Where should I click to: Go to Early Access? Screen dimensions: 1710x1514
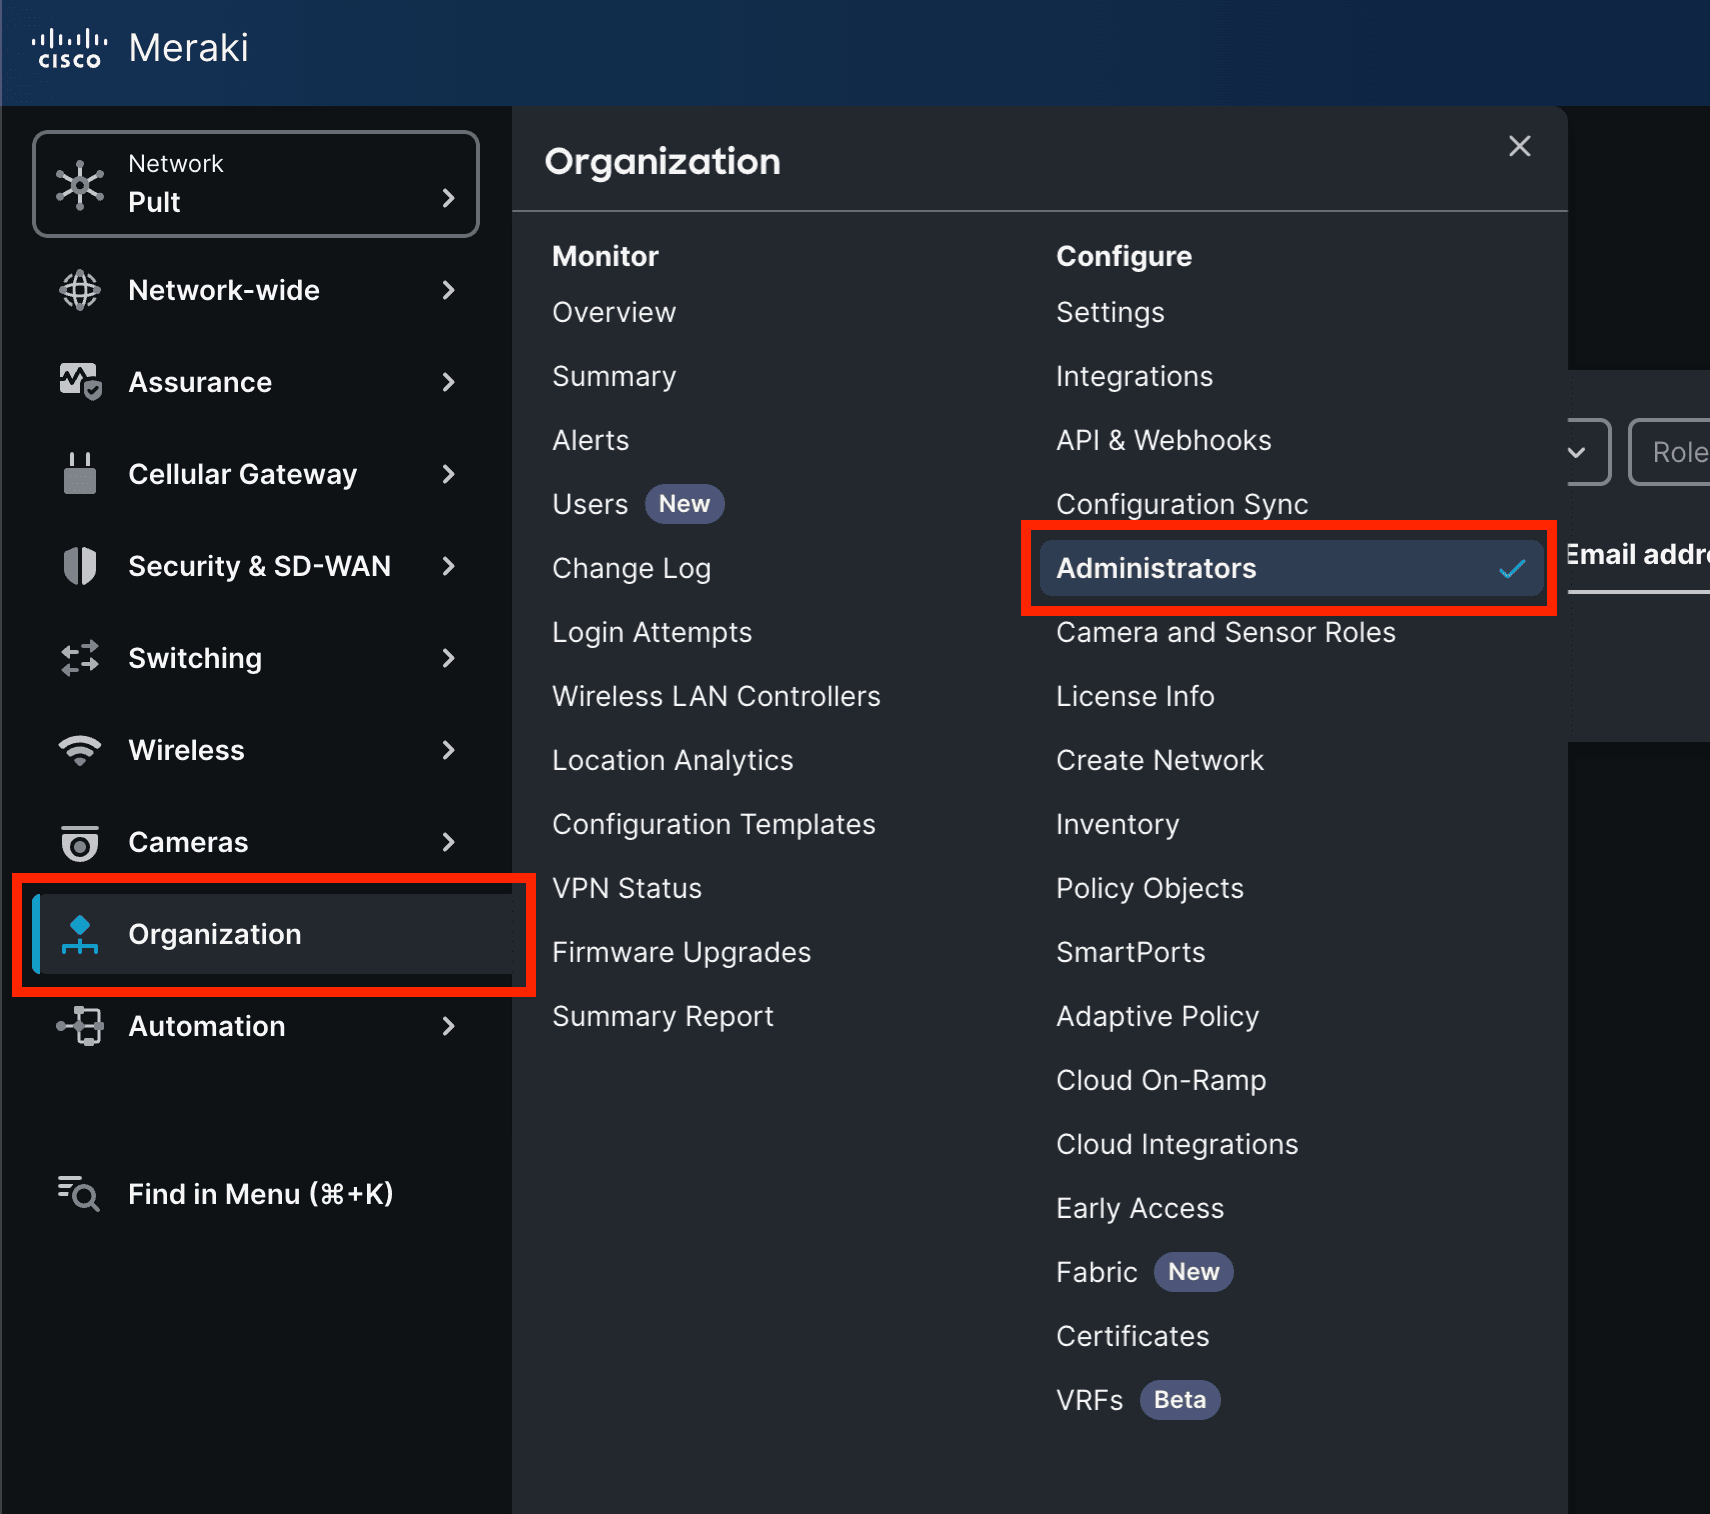pos(1140,1208)
